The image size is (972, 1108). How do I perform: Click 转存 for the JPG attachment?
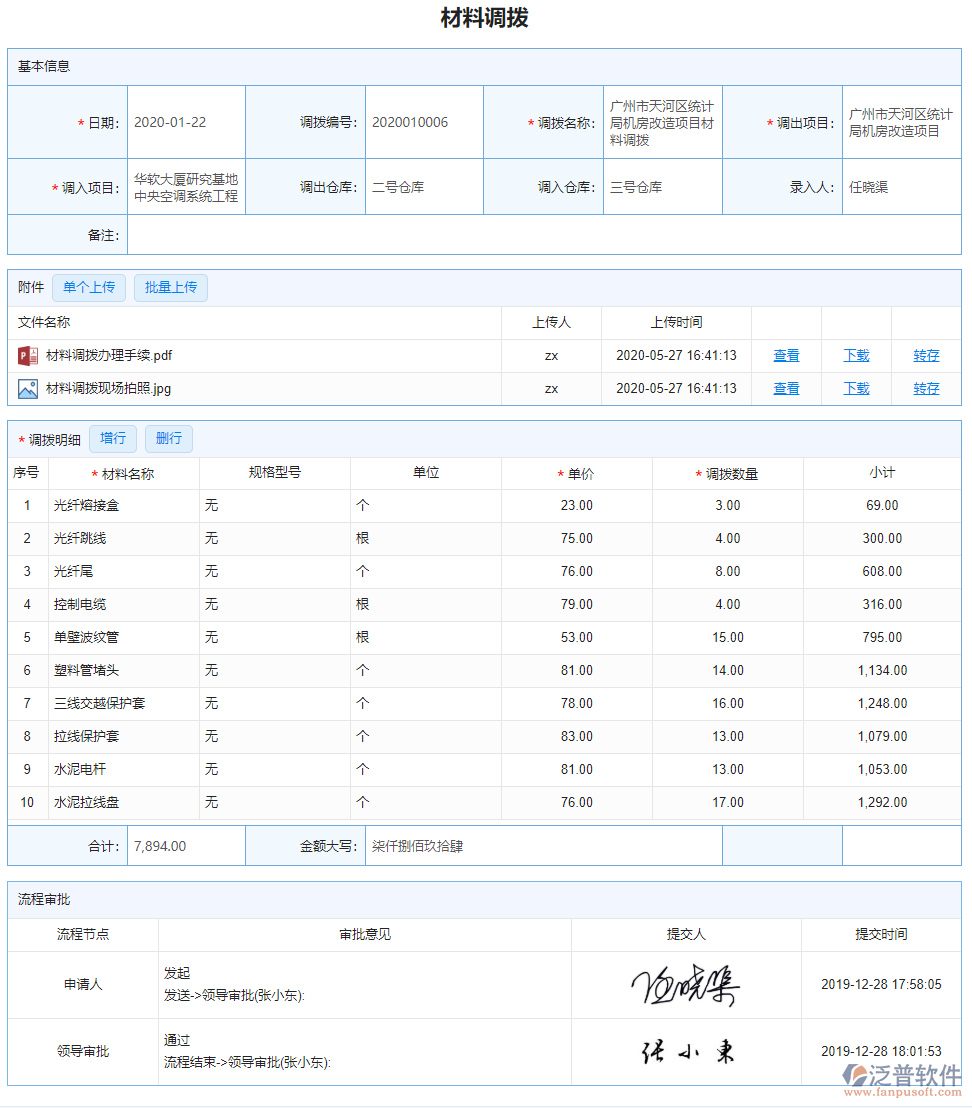coord(926,388)
